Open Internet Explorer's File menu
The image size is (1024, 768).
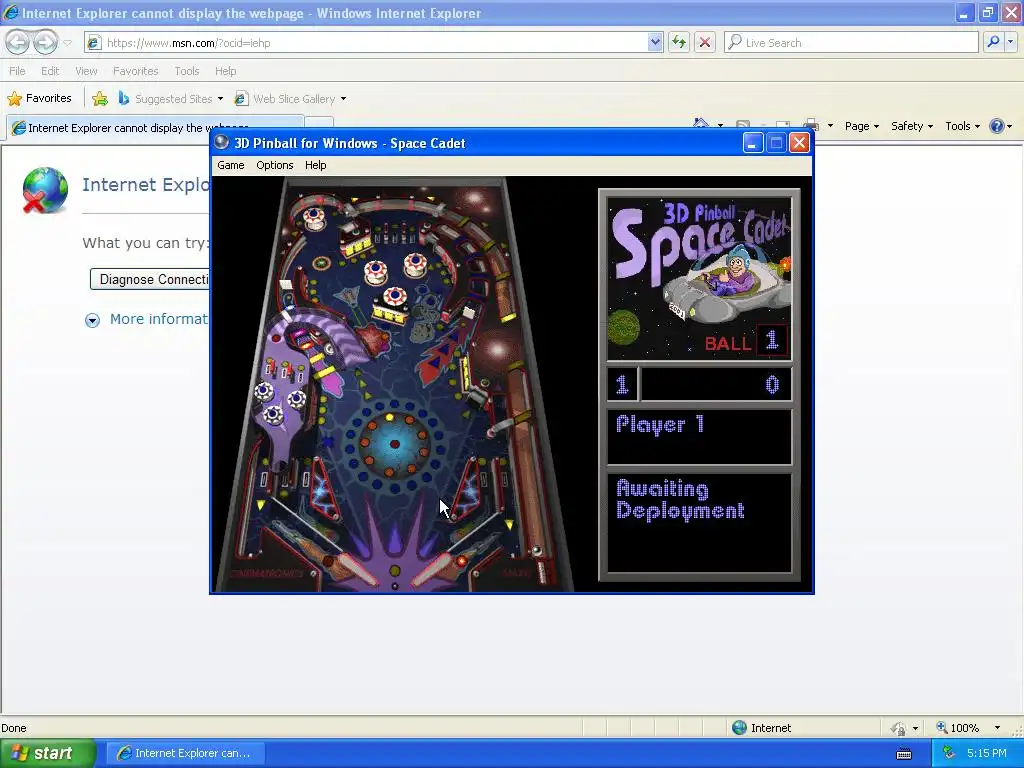click(x=17, y=71)
